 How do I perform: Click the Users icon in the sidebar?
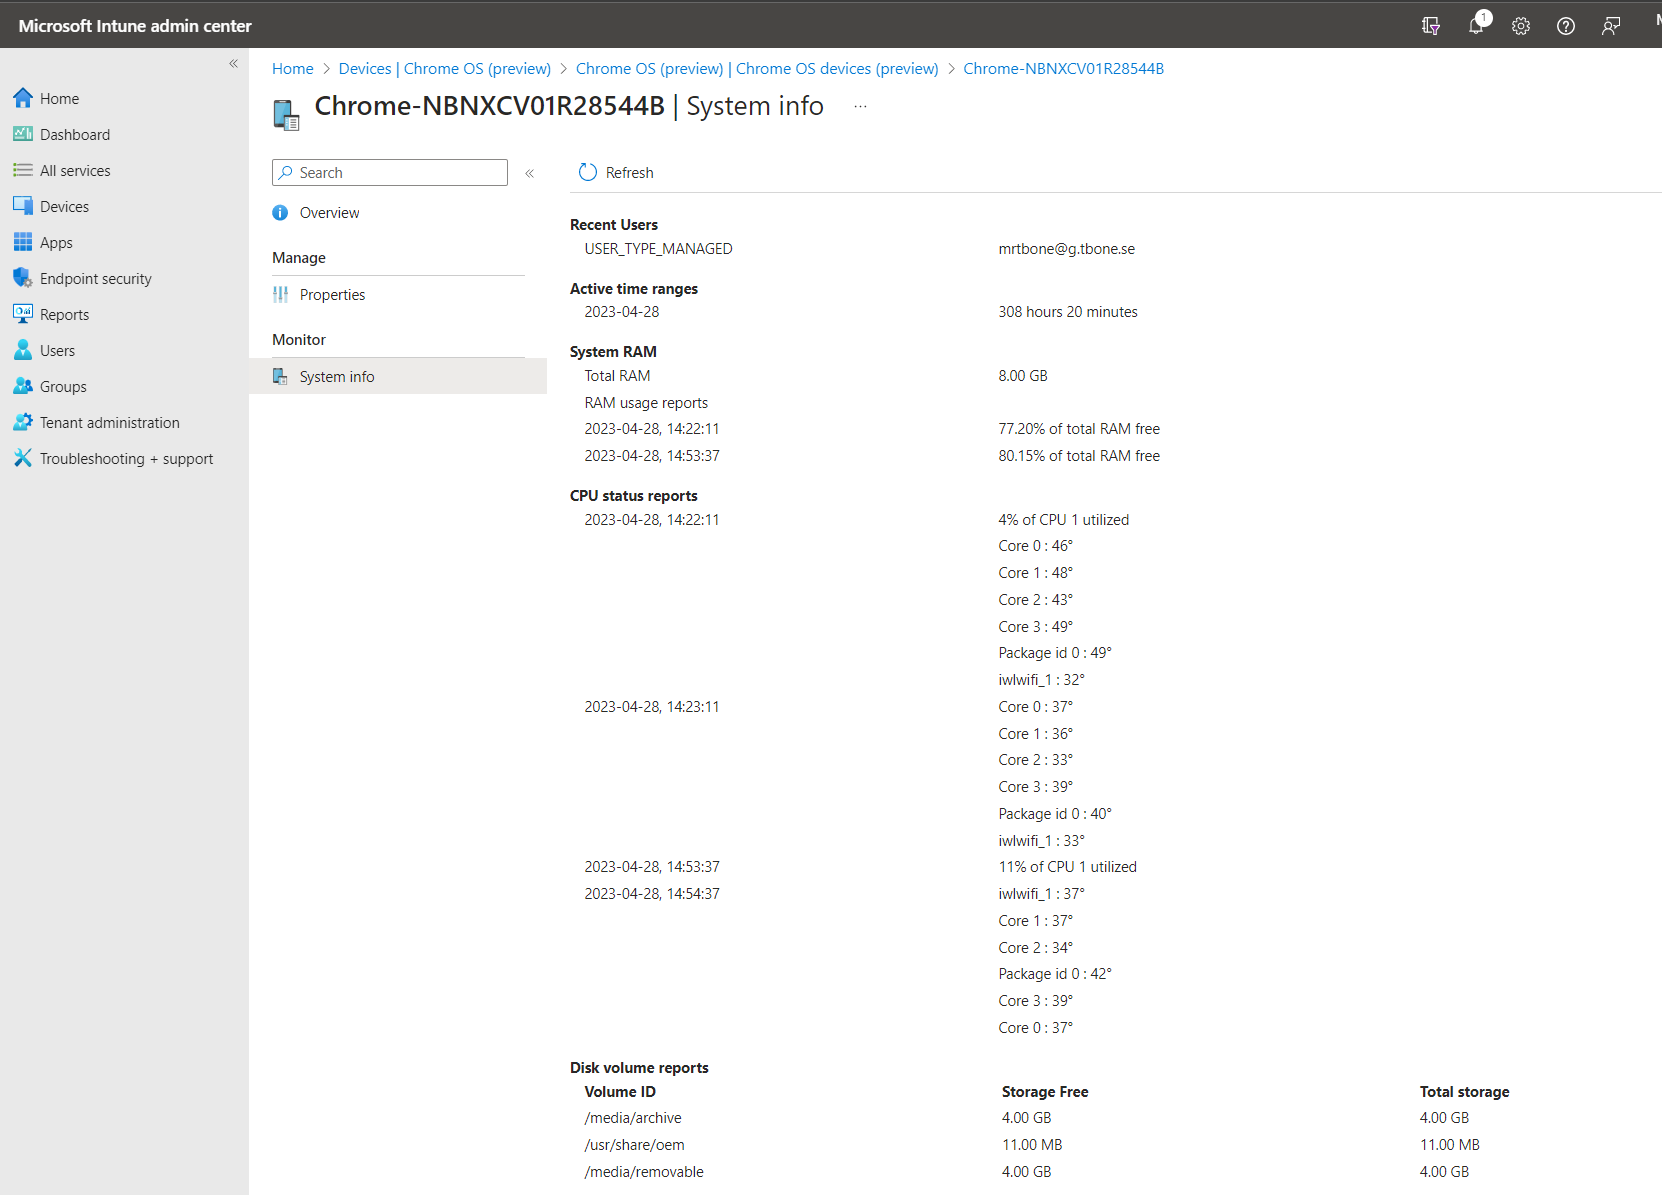tap(22, 350)
